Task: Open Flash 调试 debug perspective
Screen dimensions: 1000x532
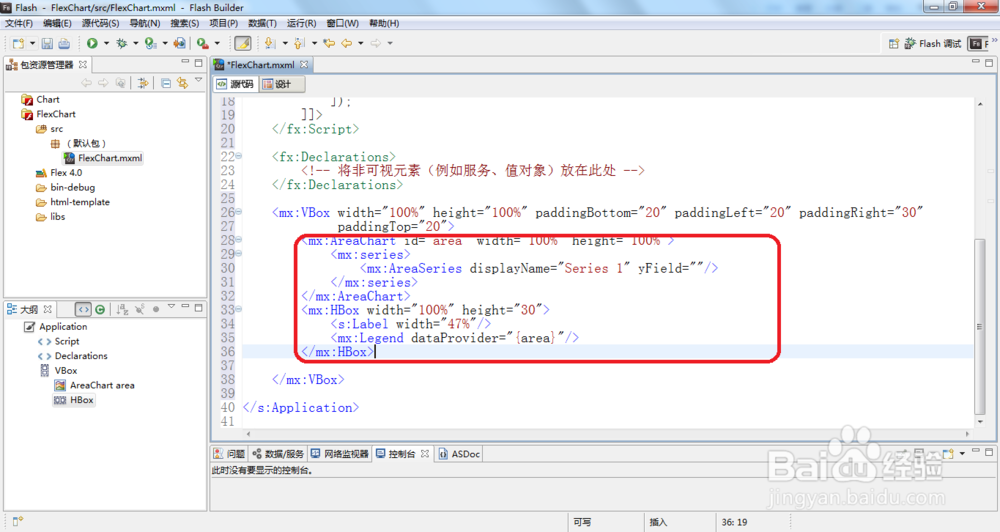Action: point(933,43)
